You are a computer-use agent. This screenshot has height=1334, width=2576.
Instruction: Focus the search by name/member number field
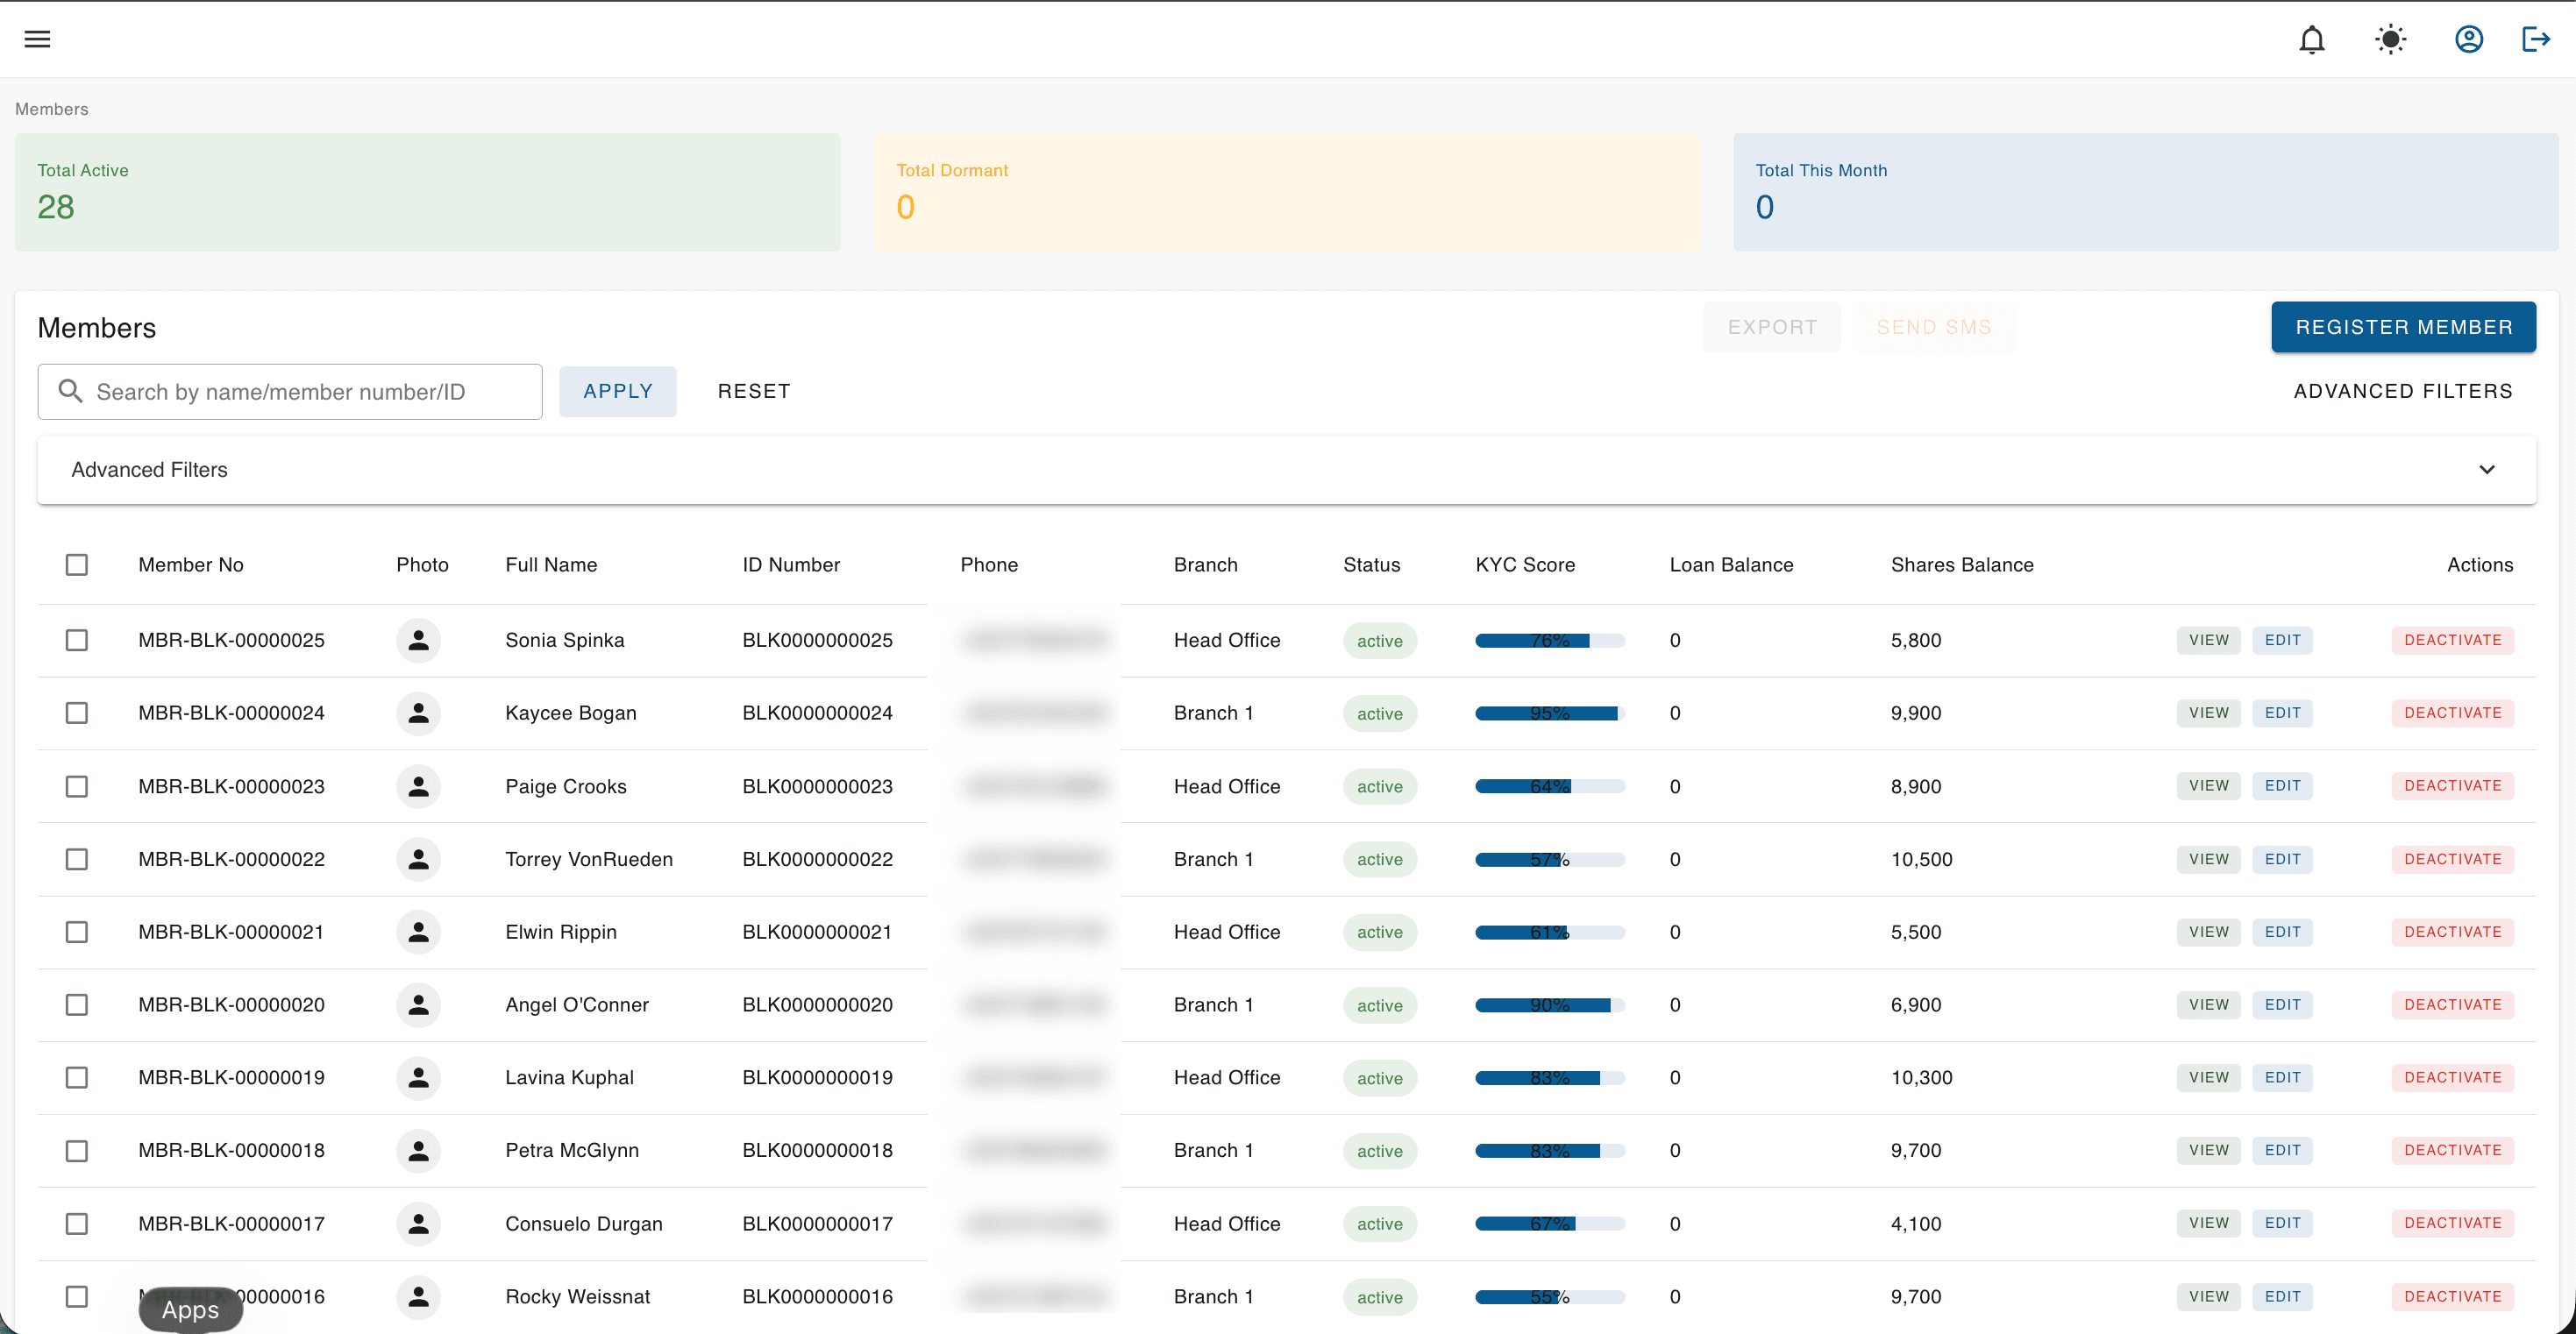(290, 392)
